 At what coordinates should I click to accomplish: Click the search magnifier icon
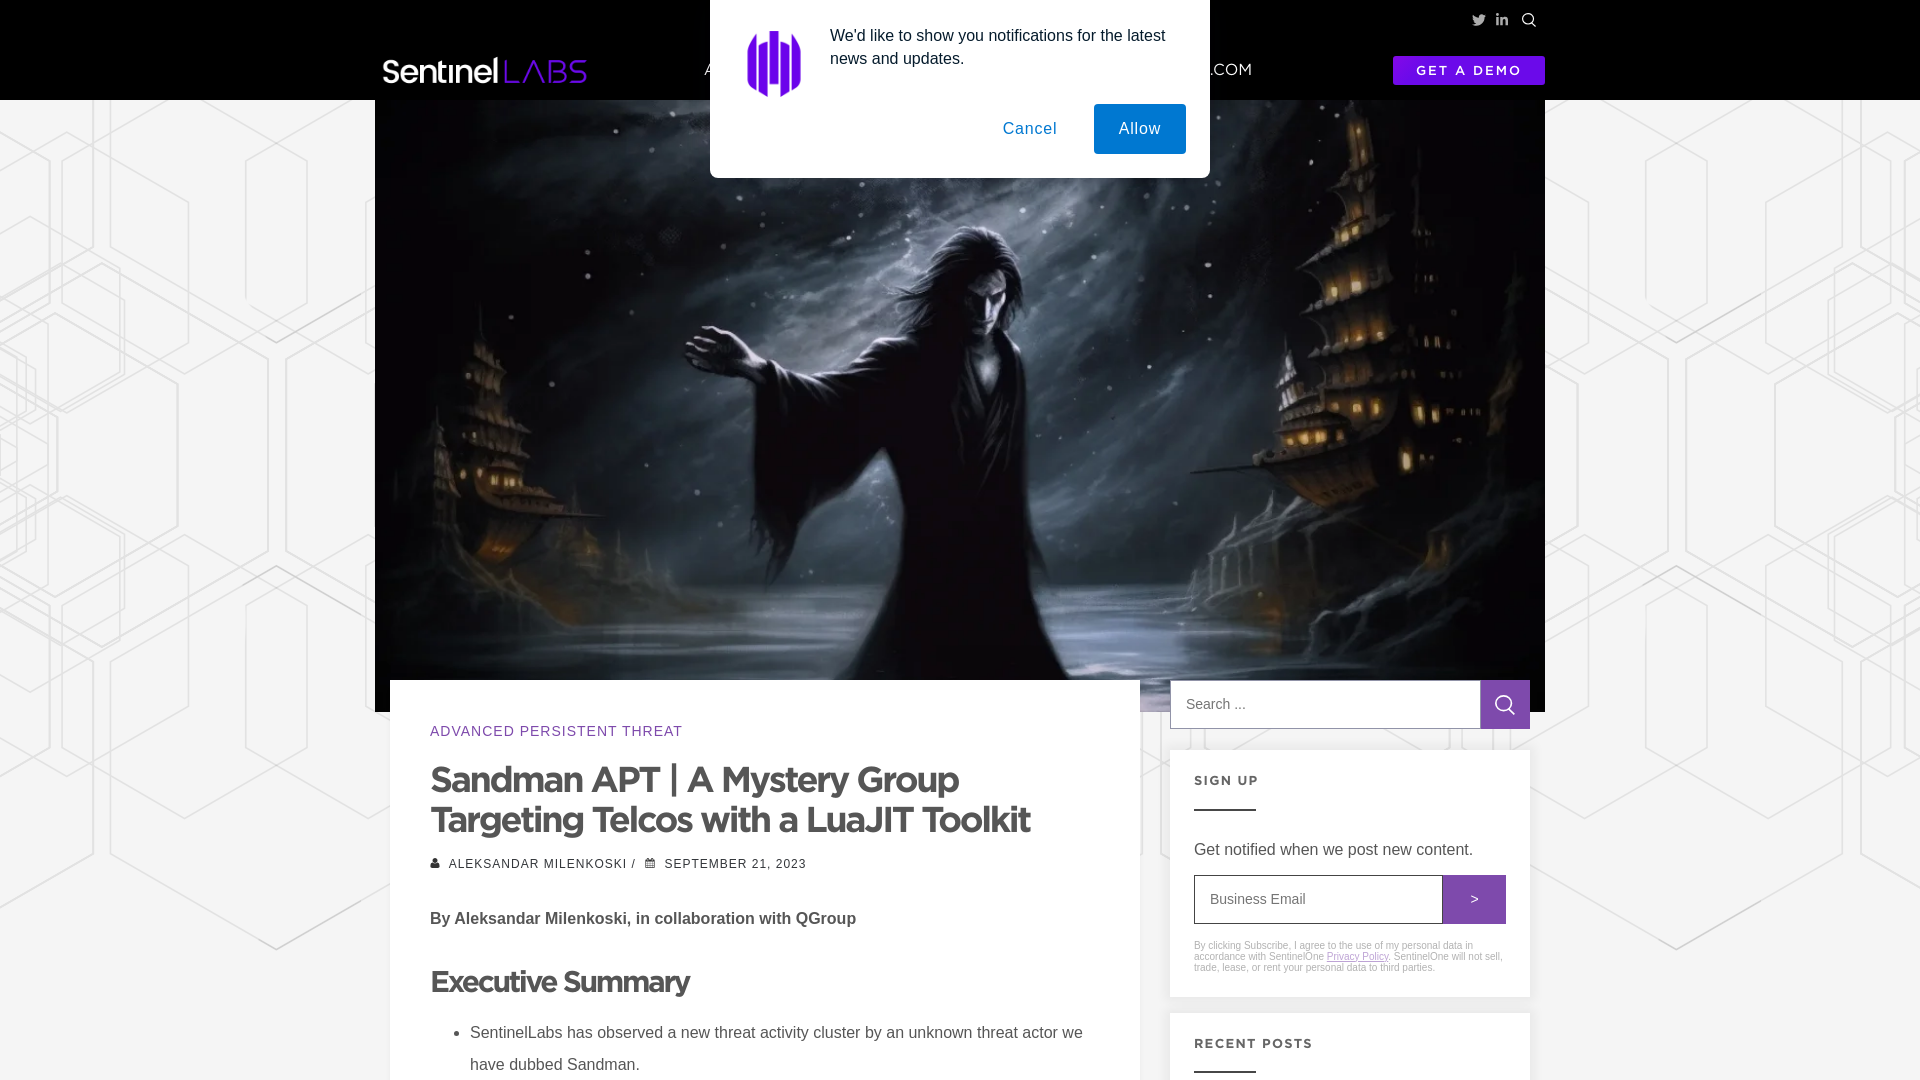pos(1528,18)
